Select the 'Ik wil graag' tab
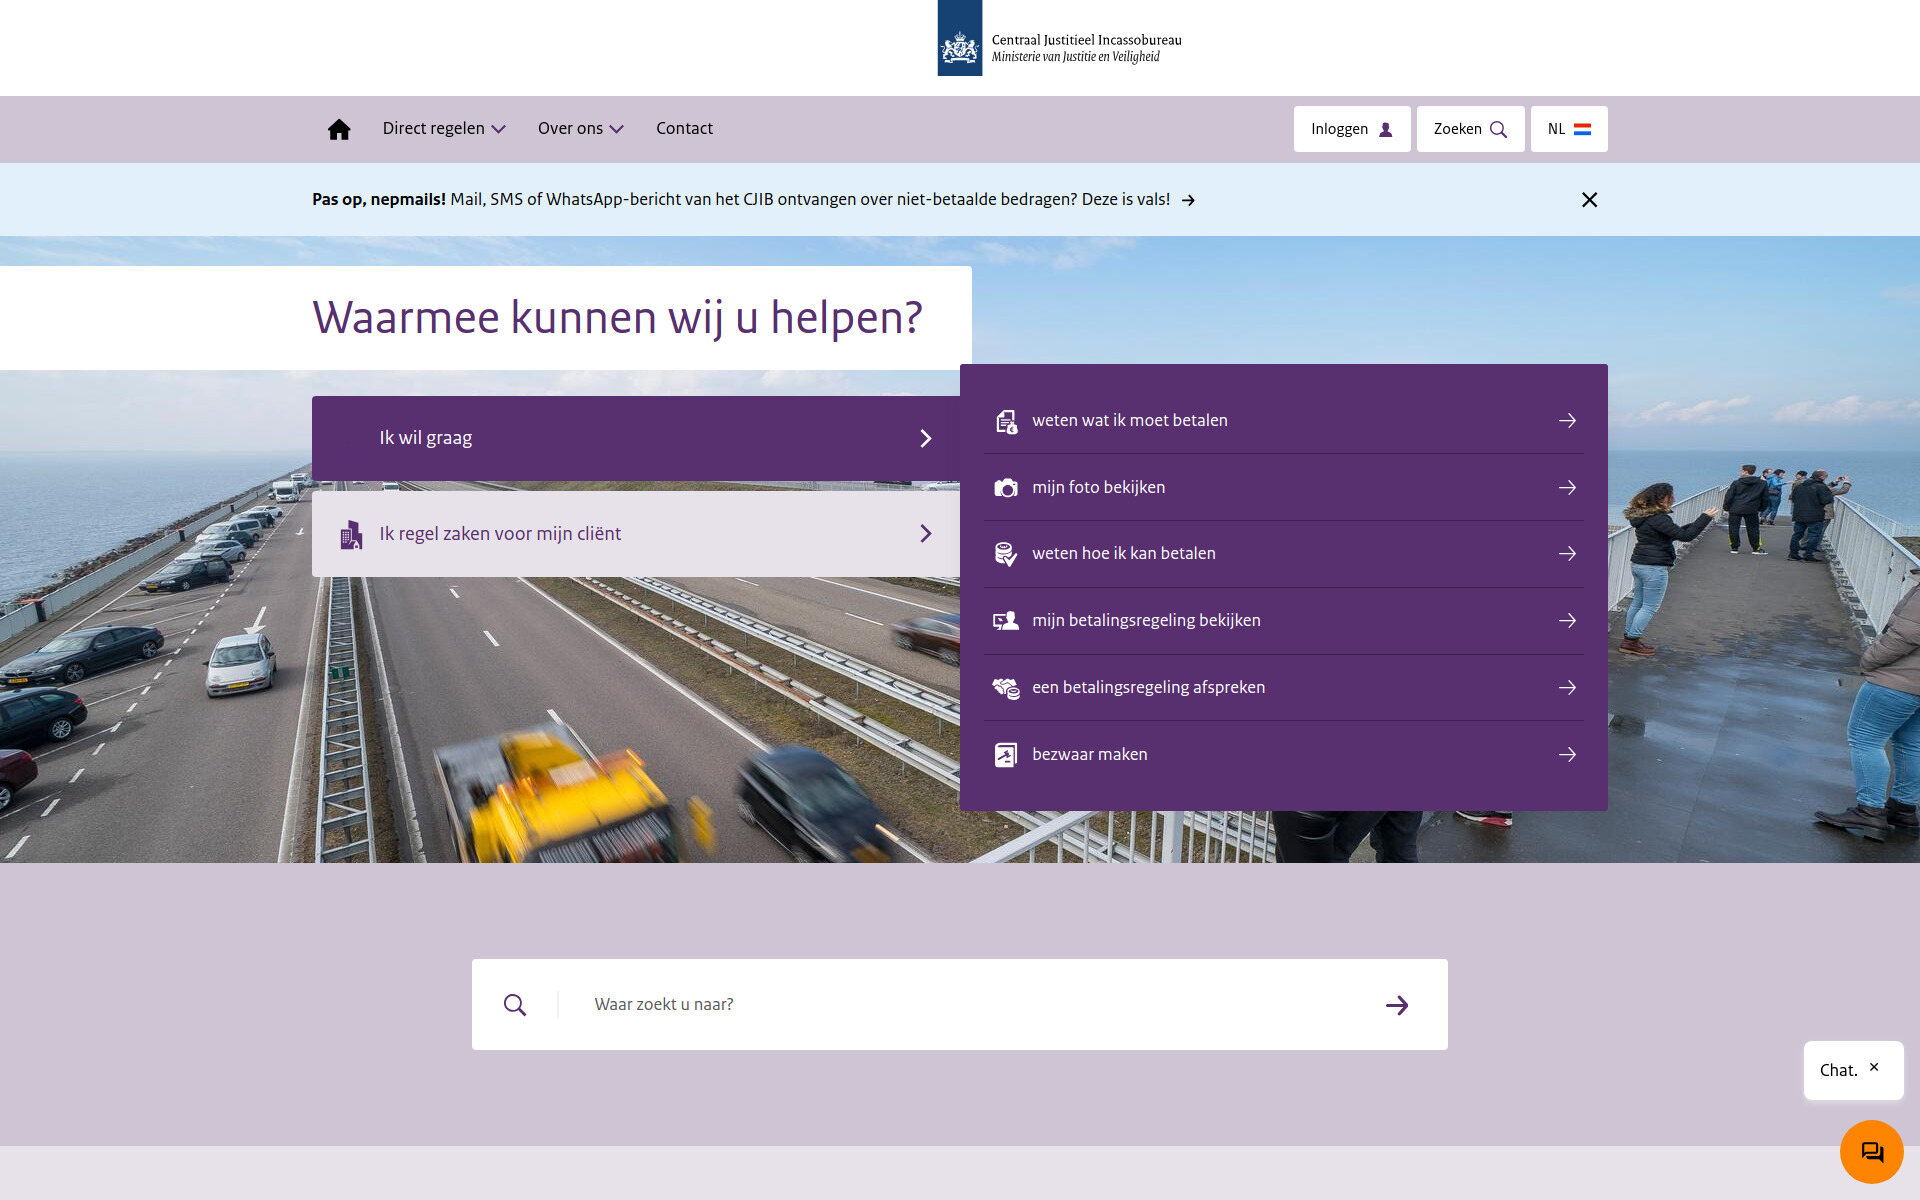 click(636, 438)
